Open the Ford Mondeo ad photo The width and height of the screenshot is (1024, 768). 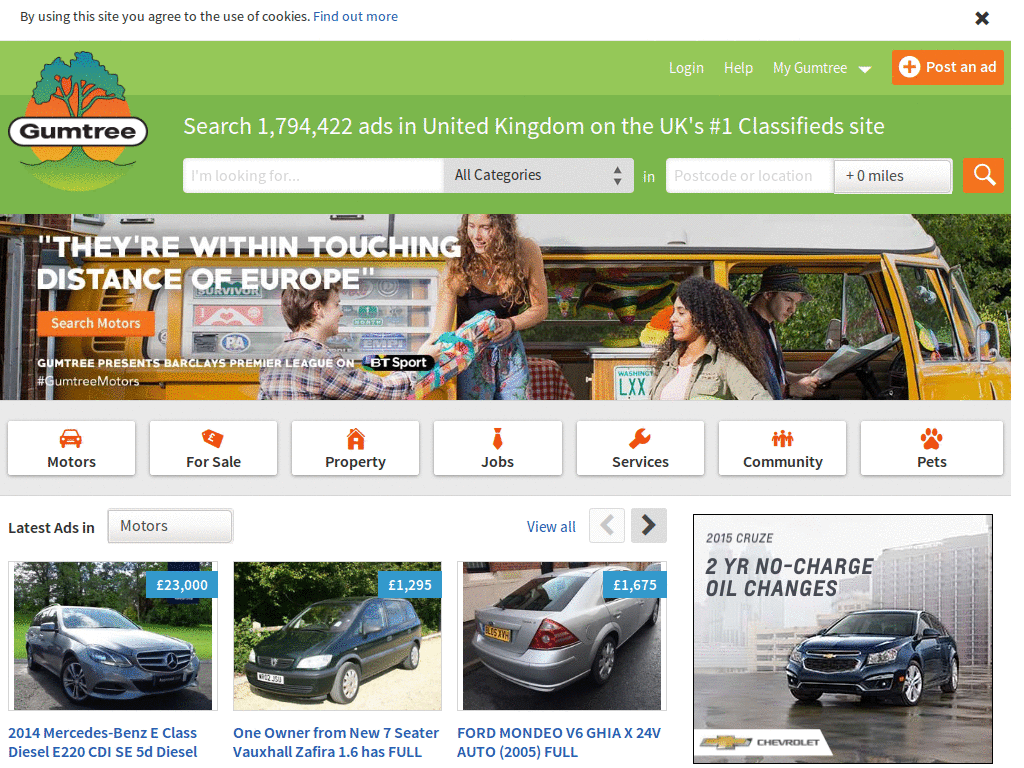click(562, 636)
